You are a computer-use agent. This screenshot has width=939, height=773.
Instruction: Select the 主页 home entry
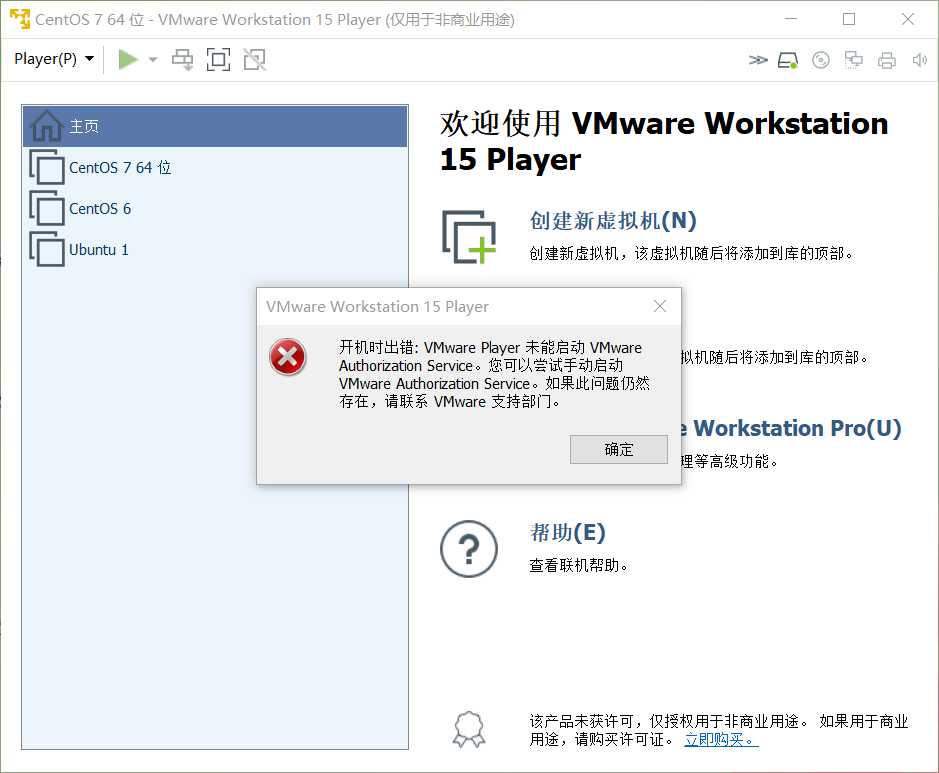[x=215, y=126]
